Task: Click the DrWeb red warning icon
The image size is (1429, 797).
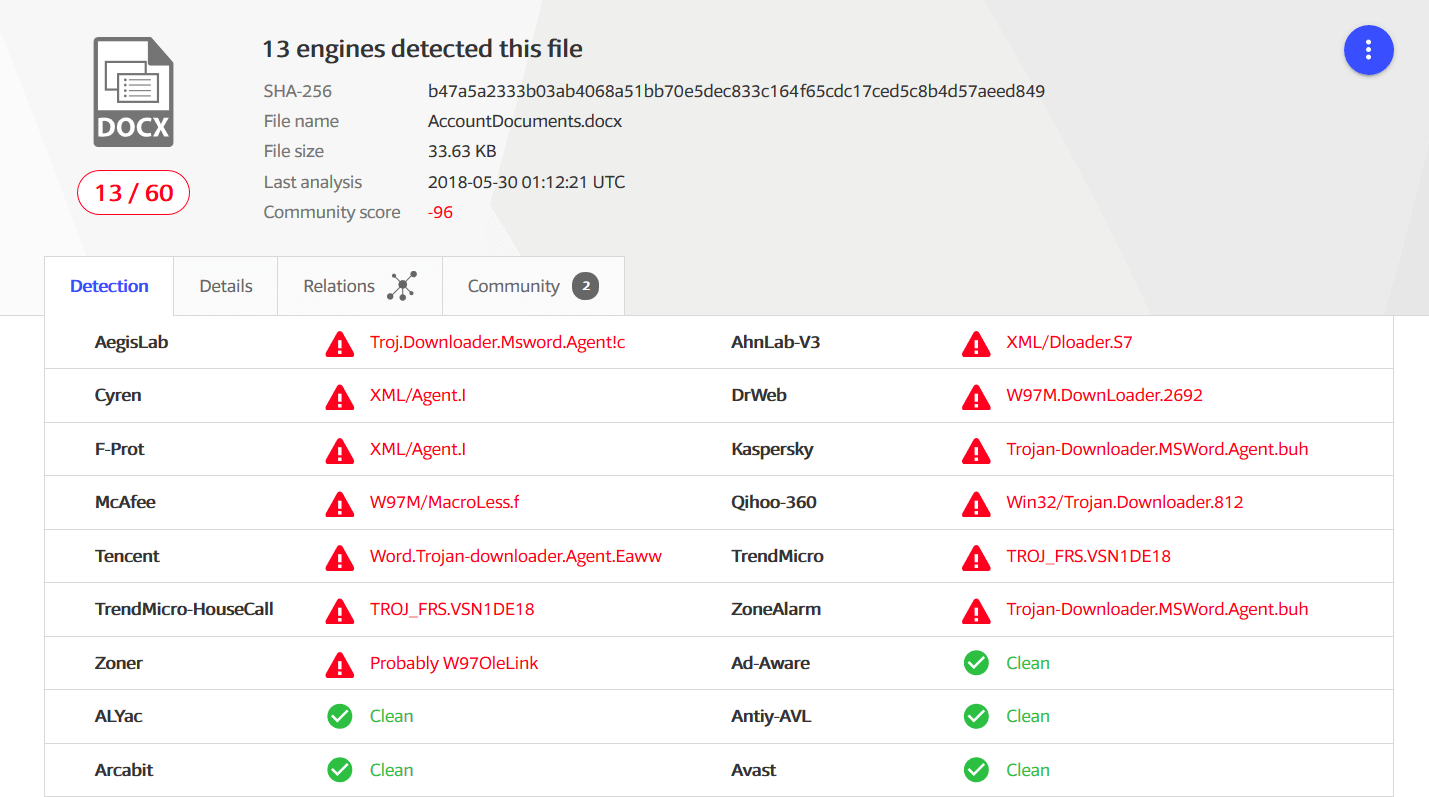Action: coord(976,397)
